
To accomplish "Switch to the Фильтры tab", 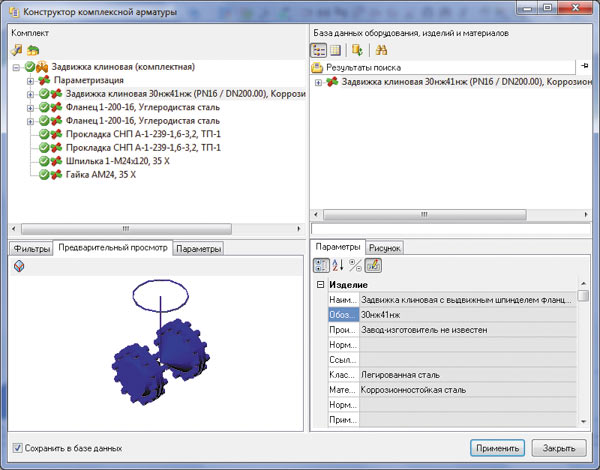I will pos(29,248).
